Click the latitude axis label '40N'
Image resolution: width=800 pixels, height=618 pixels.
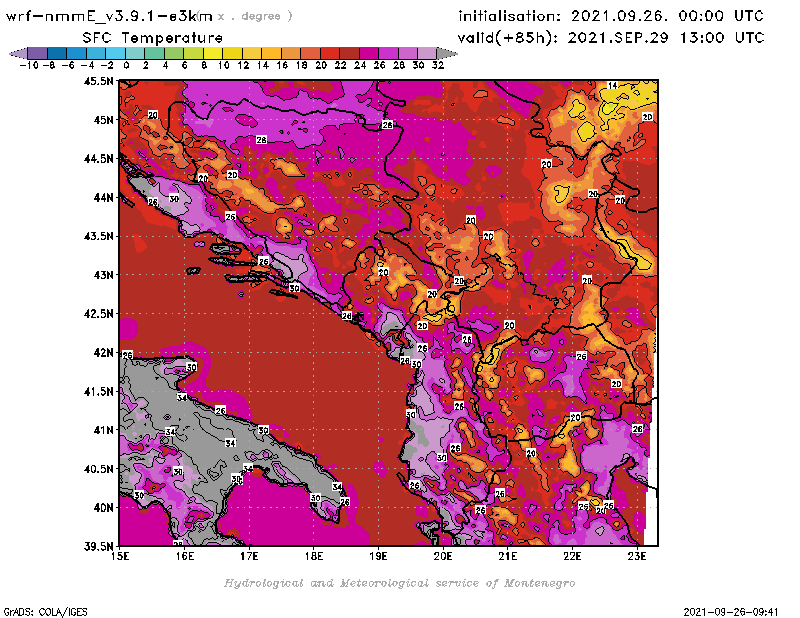tap(103, 508)
